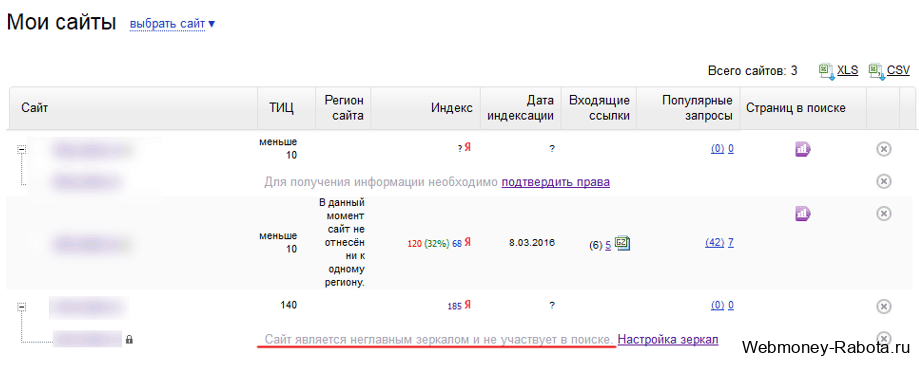Click the CSV spreadsheet icon

click(877, 71)
